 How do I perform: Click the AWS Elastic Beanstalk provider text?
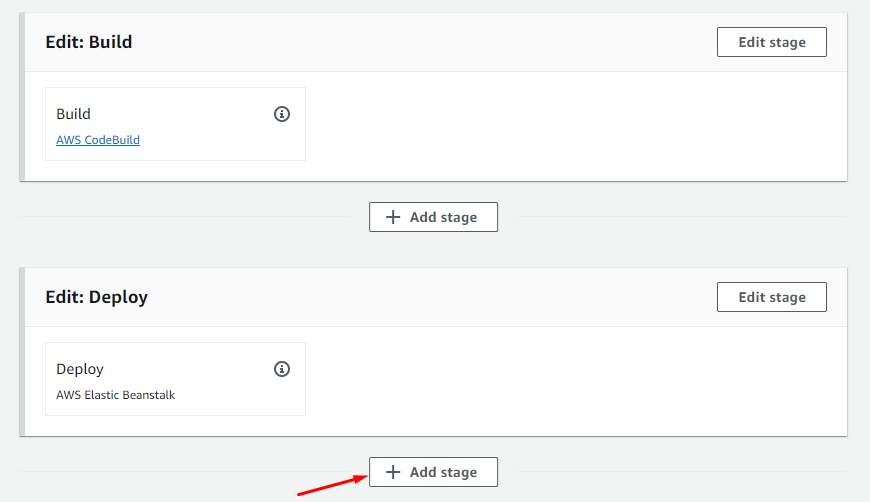point(116,395)
